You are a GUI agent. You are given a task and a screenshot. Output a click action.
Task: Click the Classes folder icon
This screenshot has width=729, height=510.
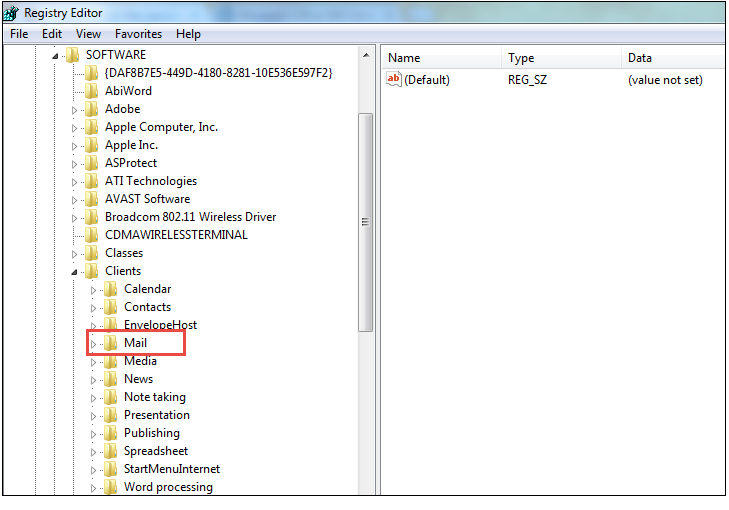tap(92, 253)
